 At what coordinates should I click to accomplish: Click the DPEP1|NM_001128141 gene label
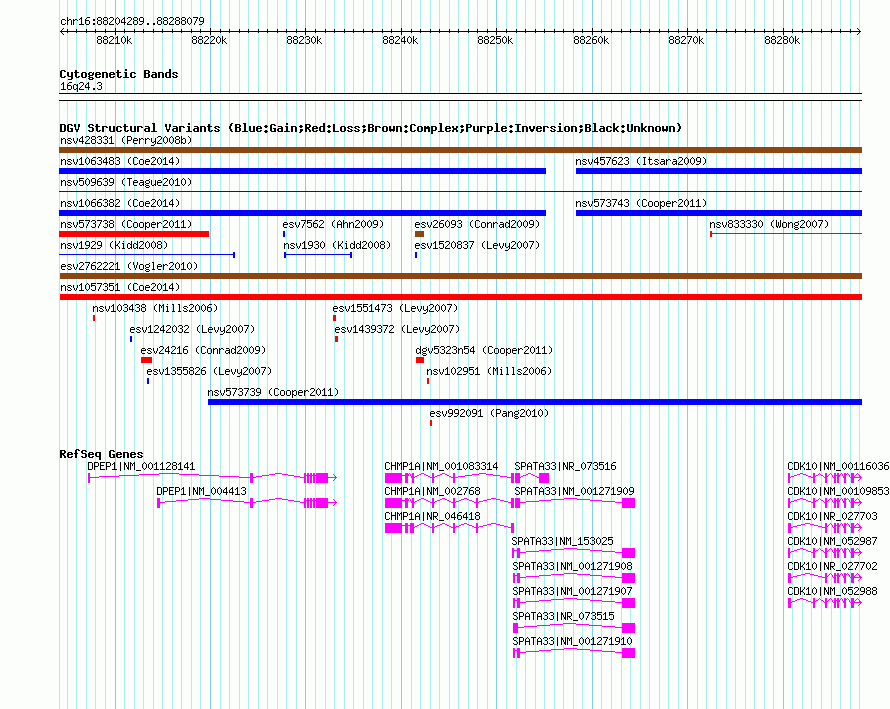141,466
